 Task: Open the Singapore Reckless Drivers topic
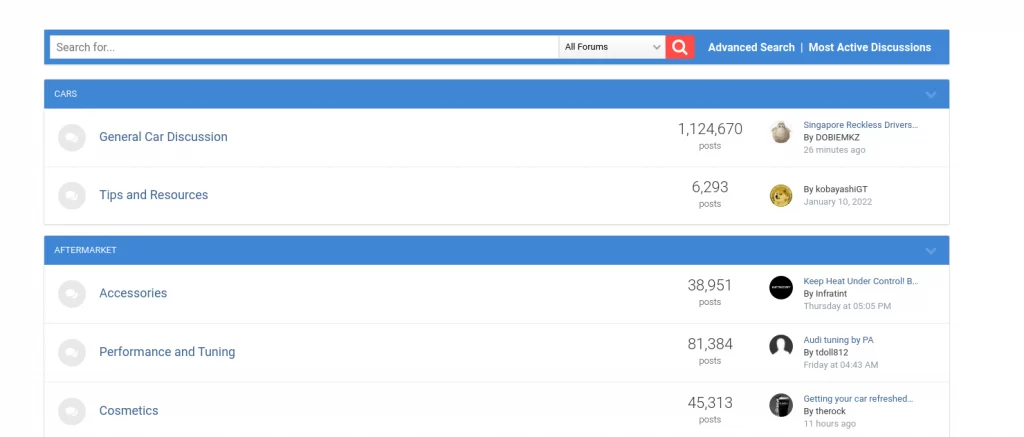point(860,125)
